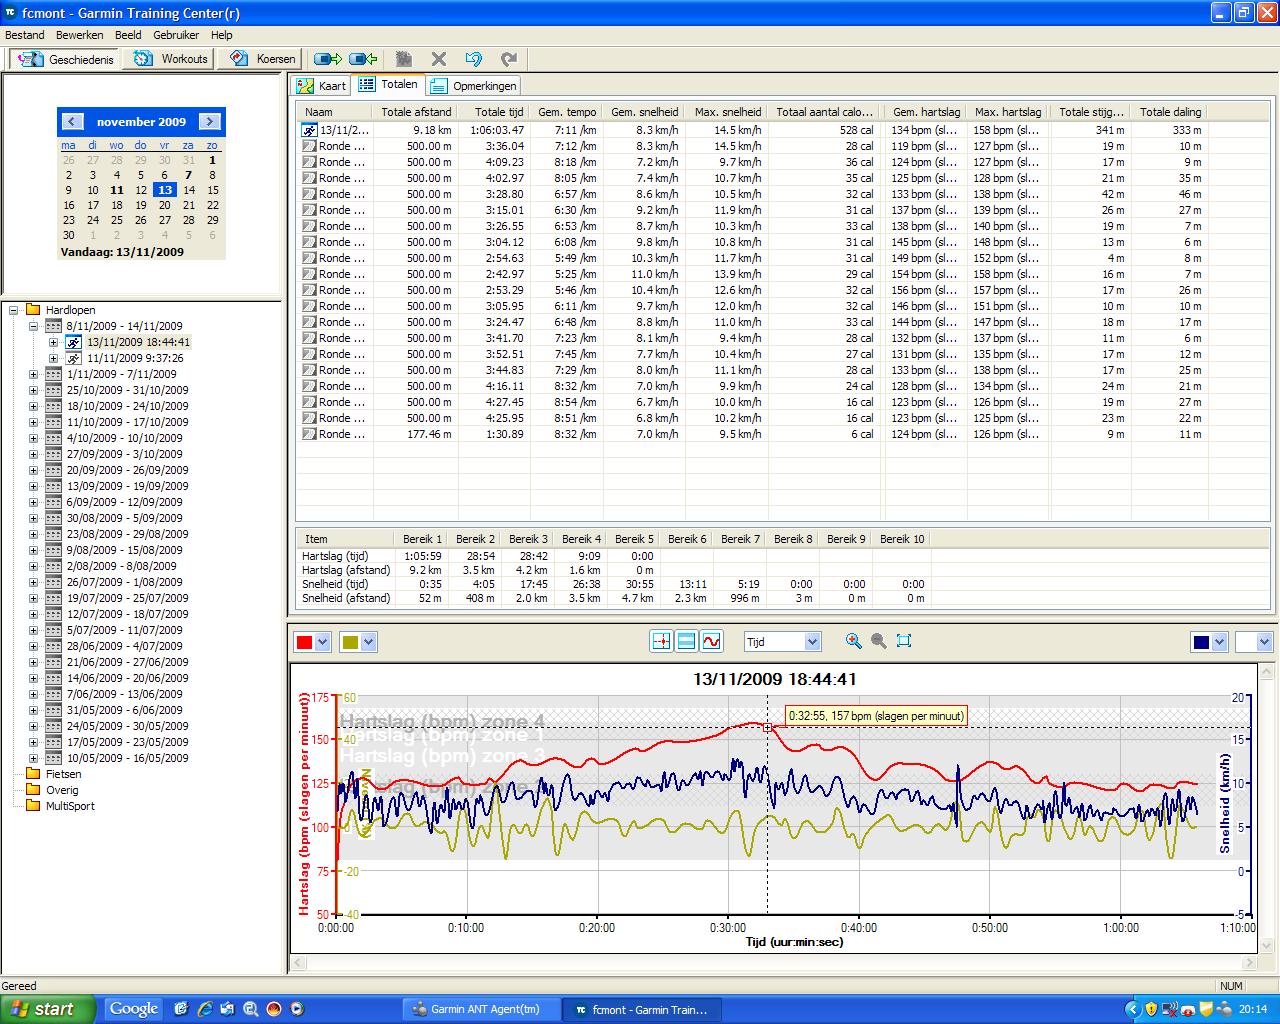Click the red series color swatch
The width and height of the screenshot is (1280, 1024).
(304, 643)
